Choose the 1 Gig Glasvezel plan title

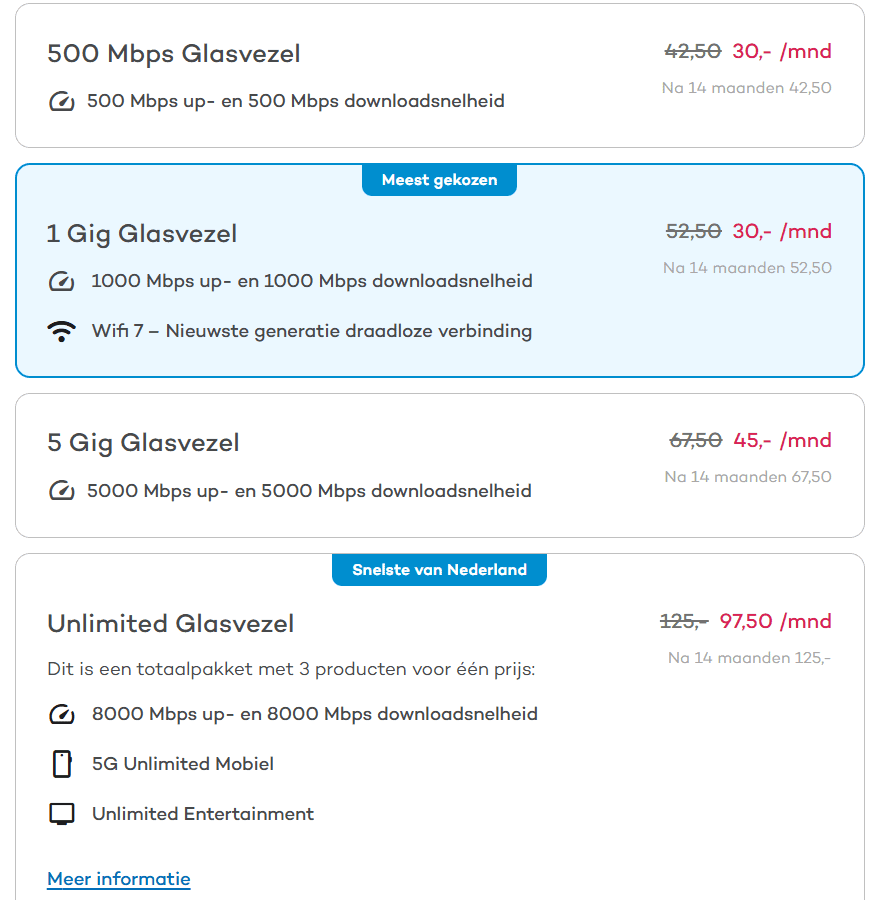pos(142,234)
